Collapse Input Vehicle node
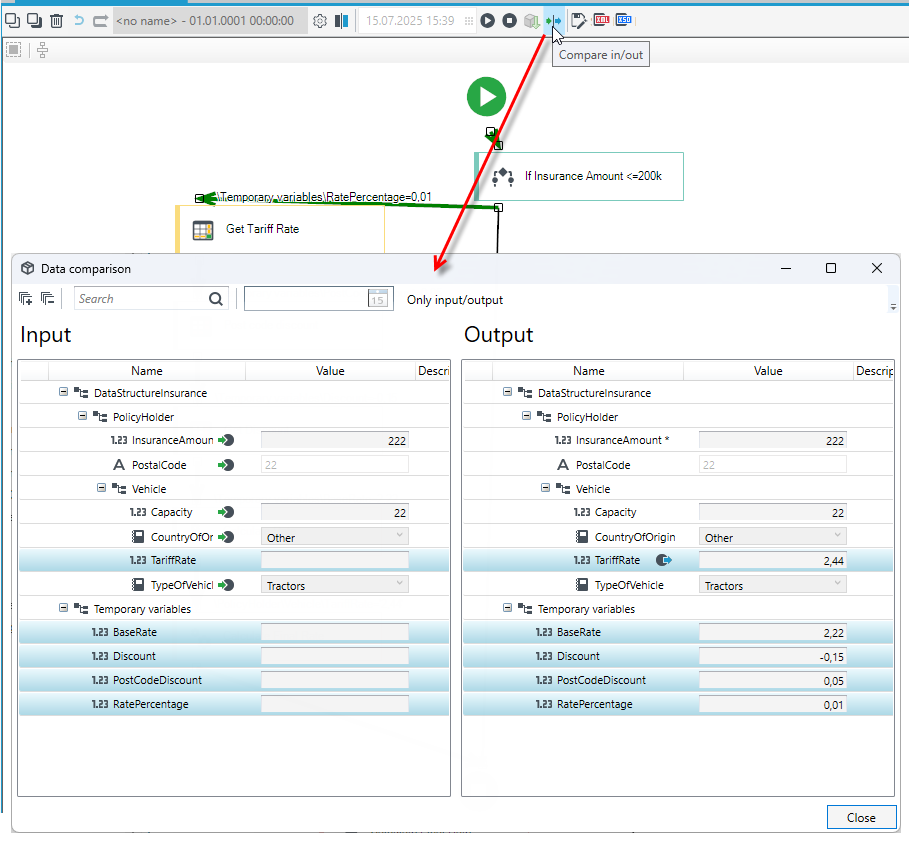 pos(101,488)
